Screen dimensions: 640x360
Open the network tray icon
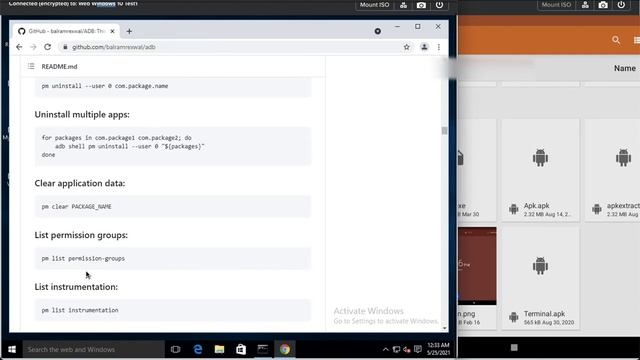pos(396,349)
